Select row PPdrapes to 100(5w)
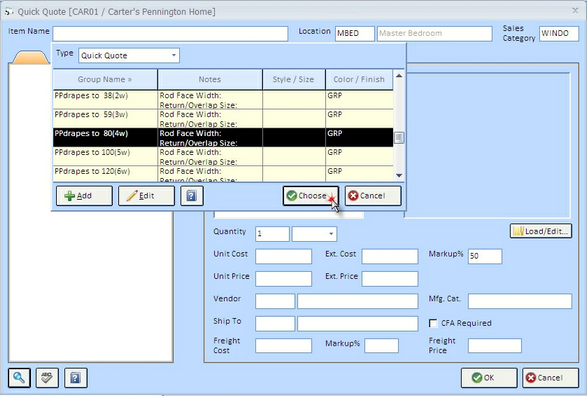The image size is (587, 396). [x=223, y=156]
